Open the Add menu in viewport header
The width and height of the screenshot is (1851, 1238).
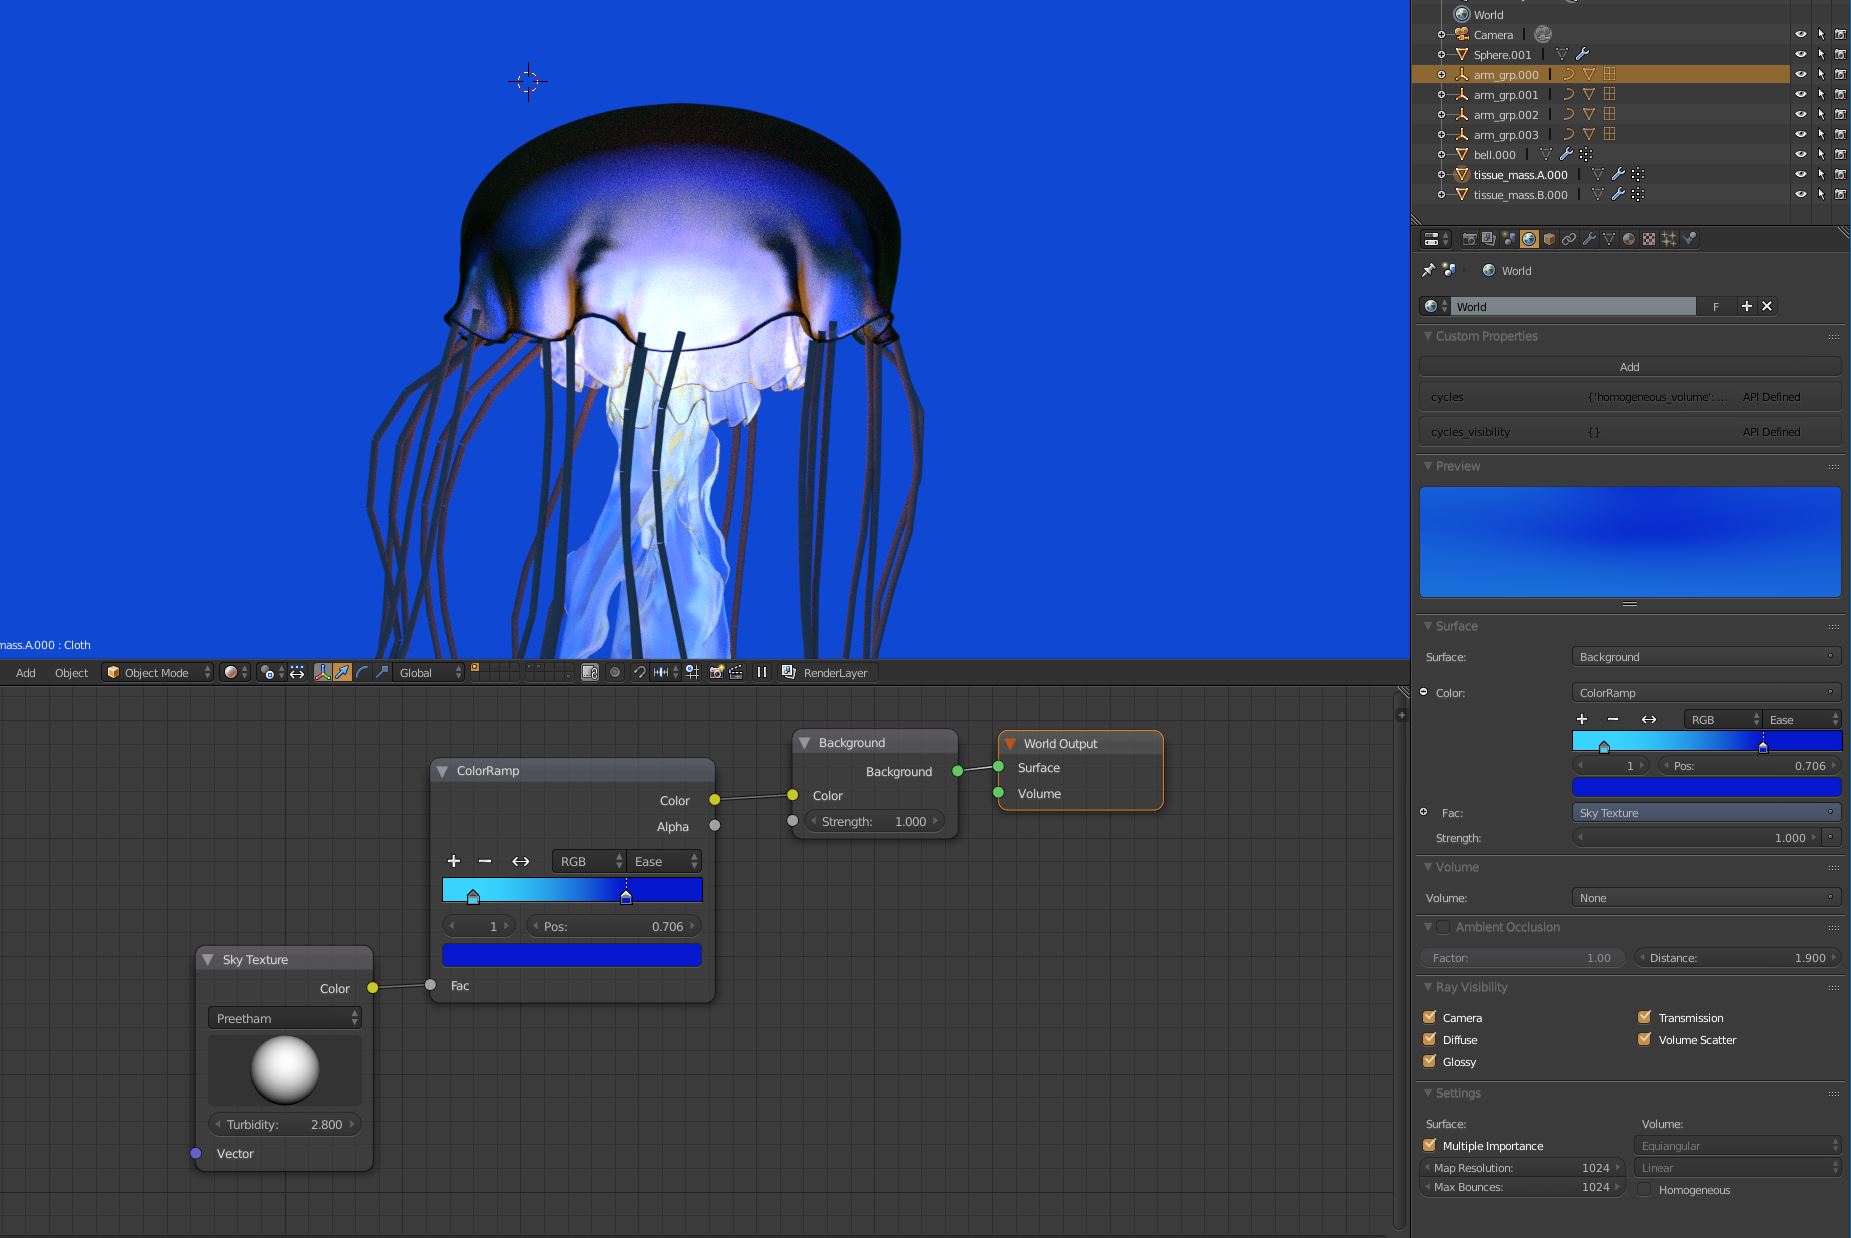tap(26, 673)
